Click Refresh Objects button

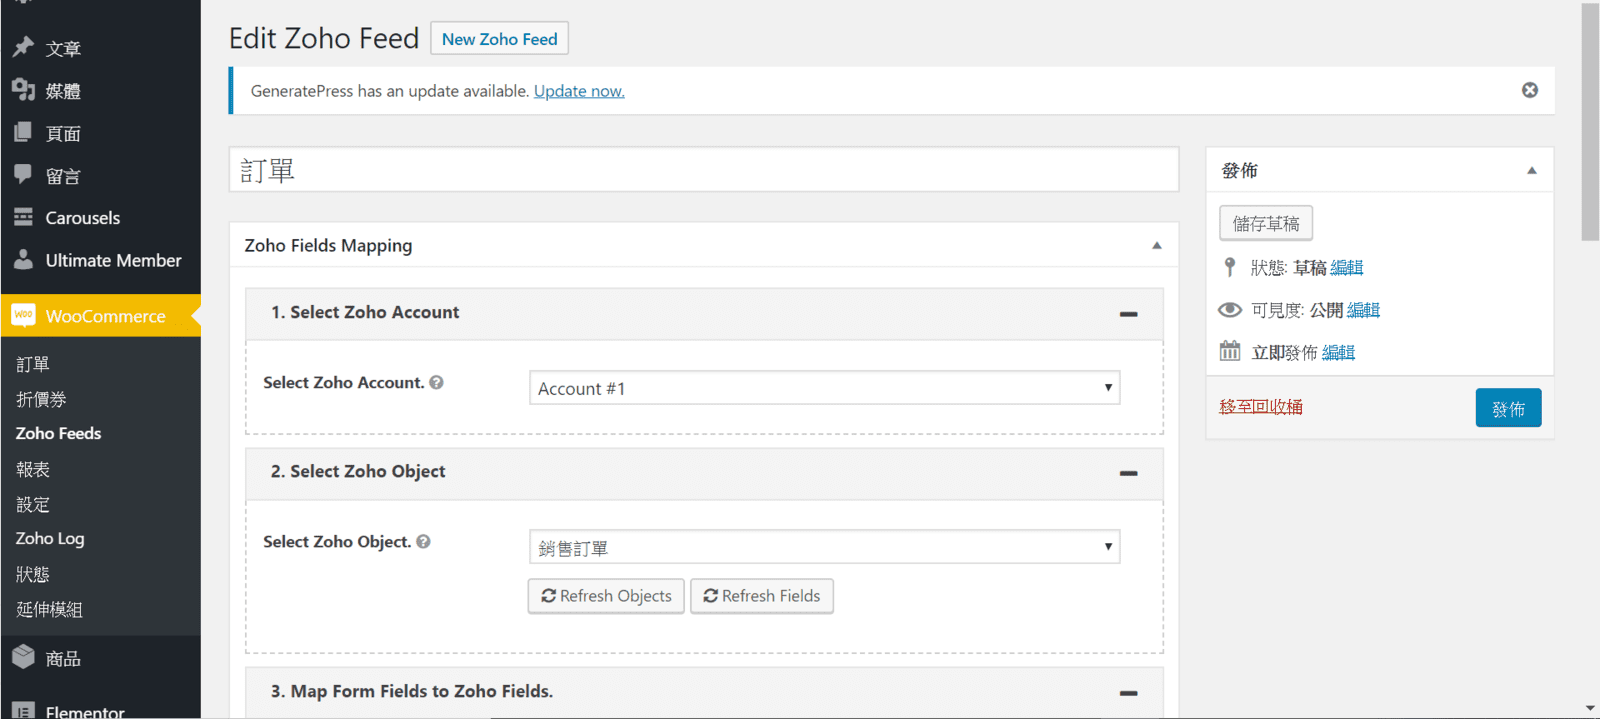point(606,596)
